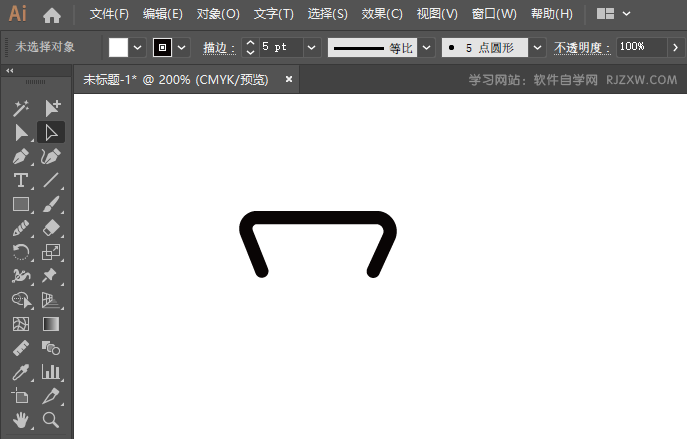The height and width of the screenshot is (439, 687).
Task: Select the Magic Wand tool
Action: pos(21,108)
